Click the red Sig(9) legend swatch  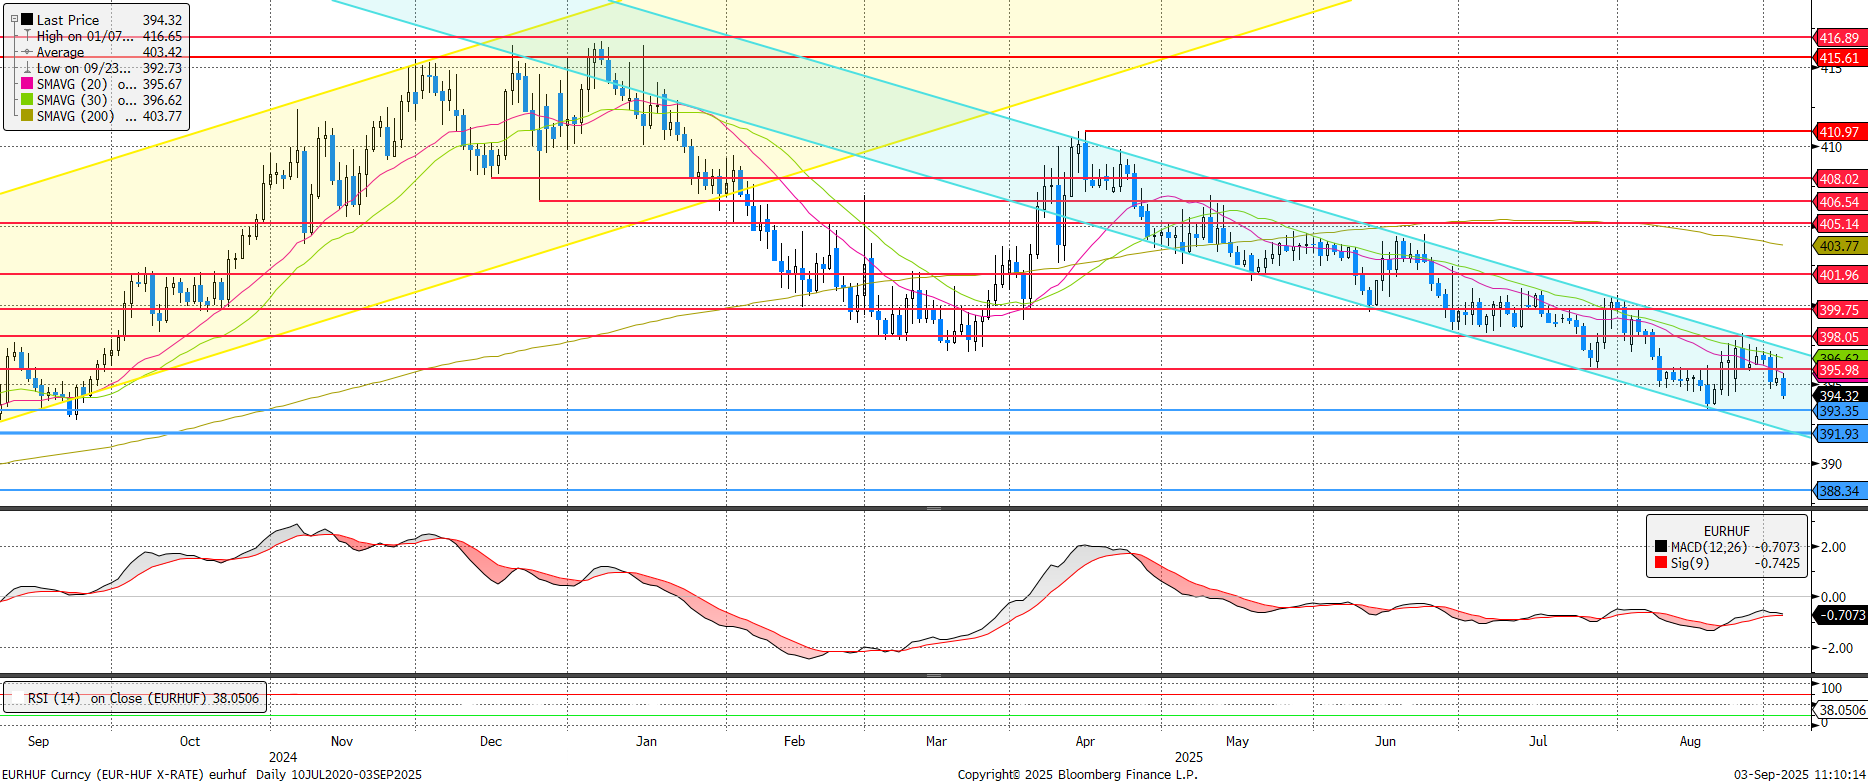tap(1661, 563)
